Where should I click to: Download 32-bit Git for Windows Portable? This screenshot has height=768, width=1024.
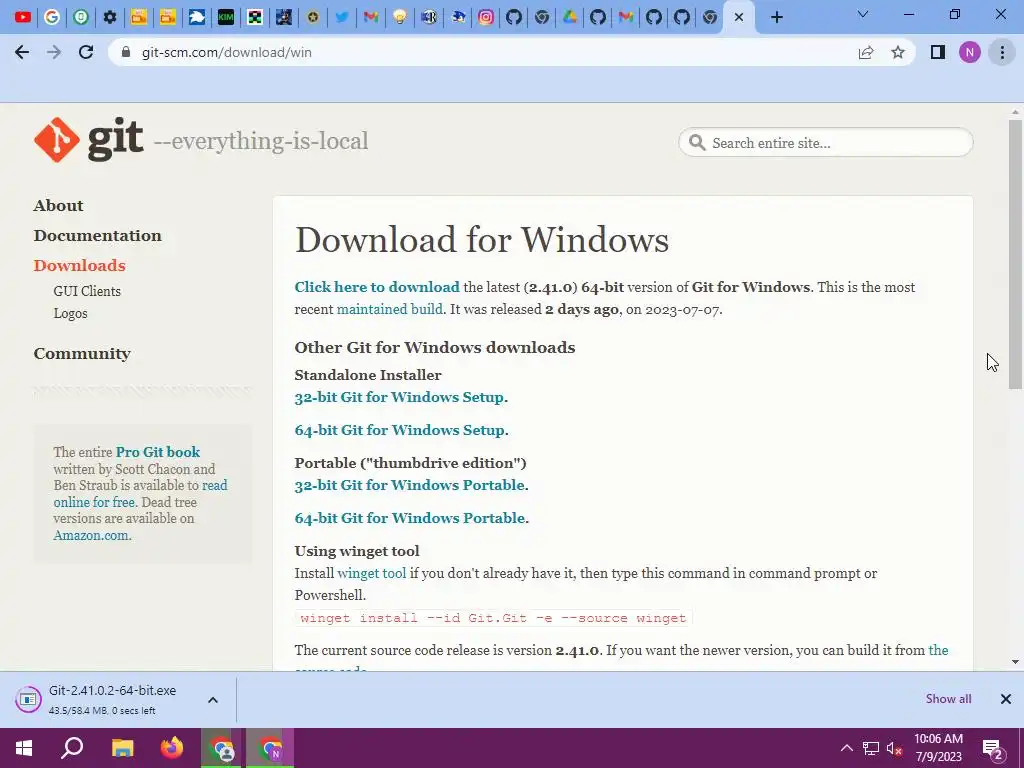409,485
